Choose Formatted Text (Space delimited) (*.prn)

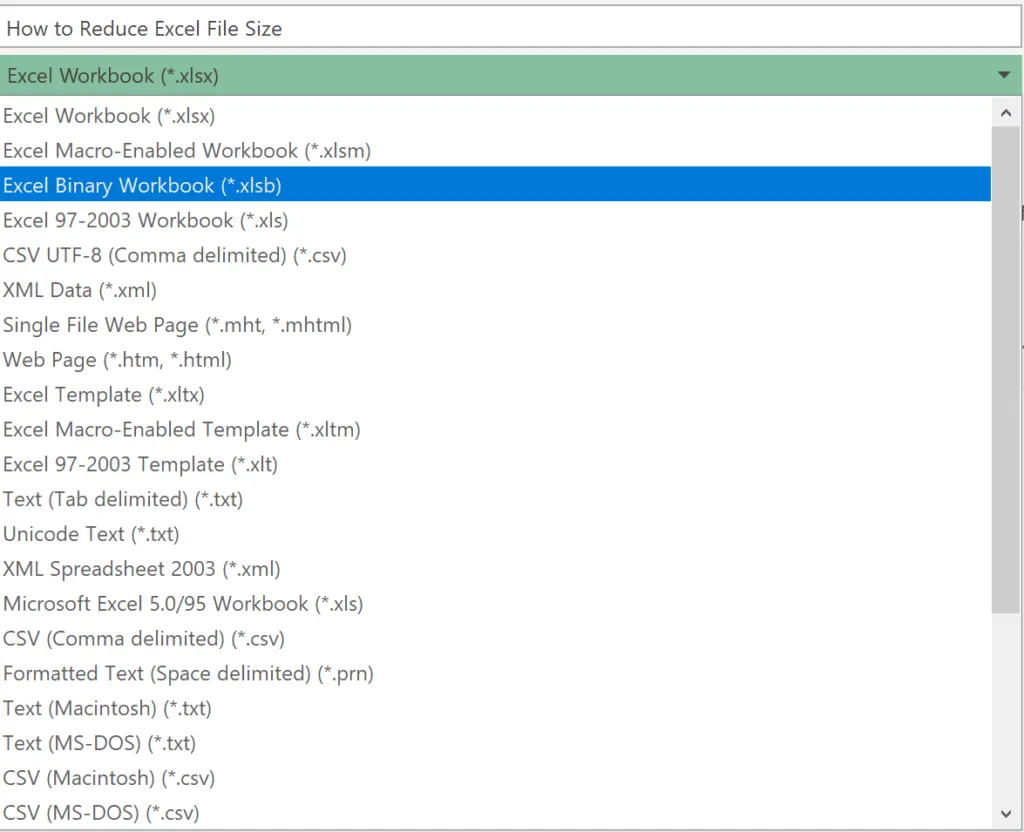click(x=496, y=673)
